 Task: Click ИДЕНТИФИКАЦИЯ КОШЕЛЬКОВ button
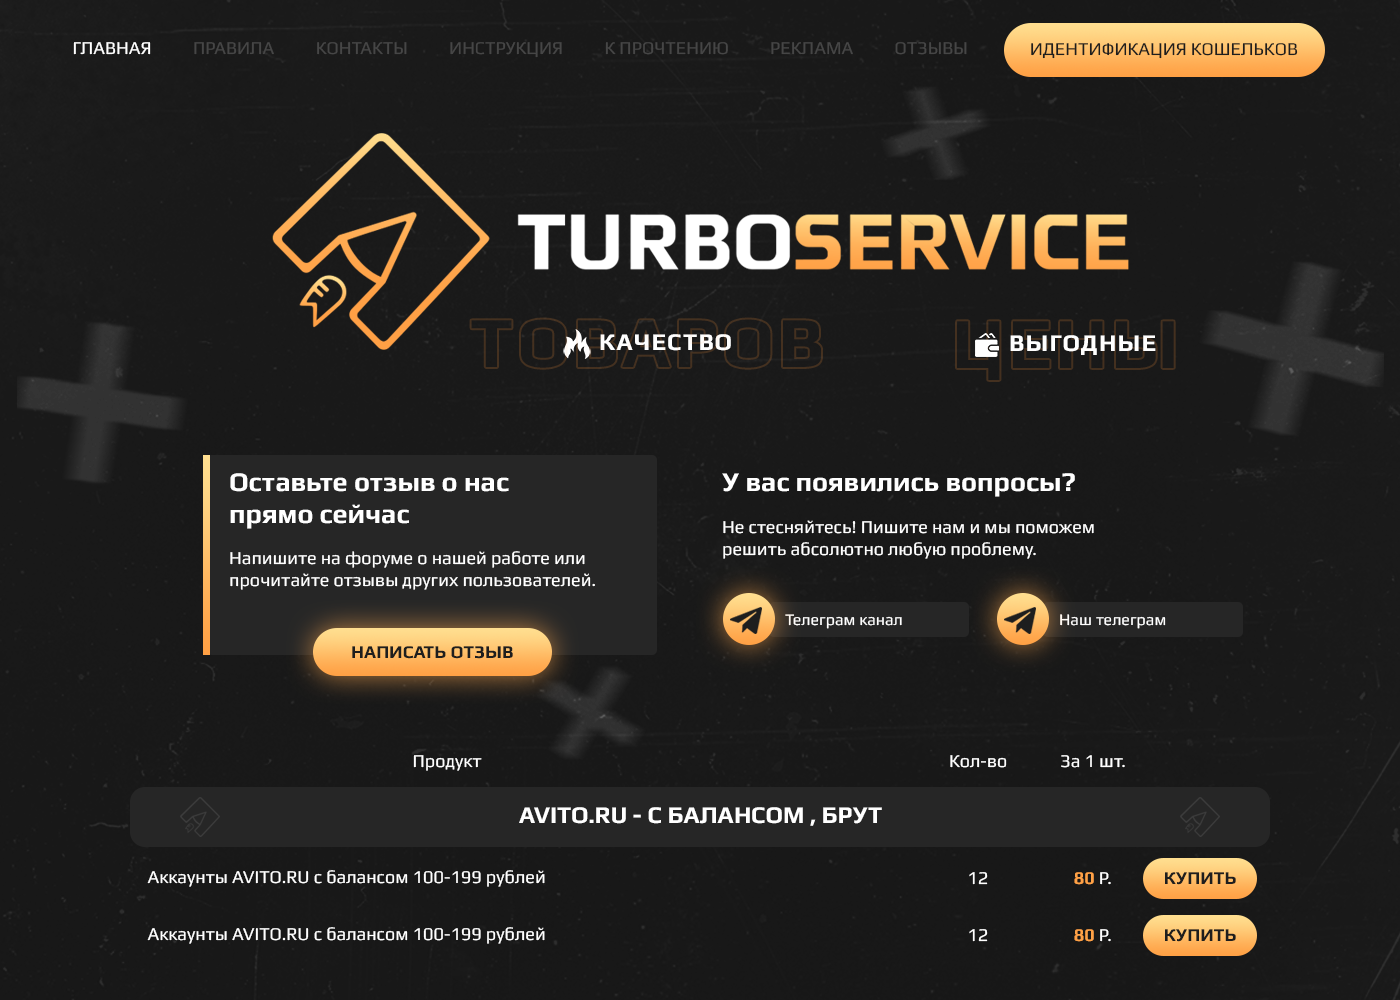point(1164,50)
